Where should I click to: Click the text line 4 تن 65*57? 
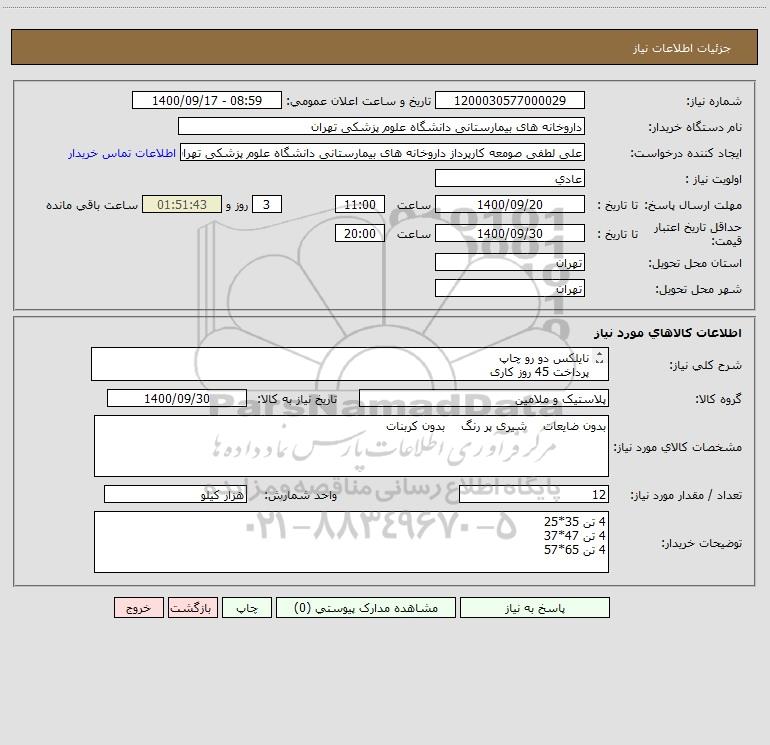[x=575, y=550]
